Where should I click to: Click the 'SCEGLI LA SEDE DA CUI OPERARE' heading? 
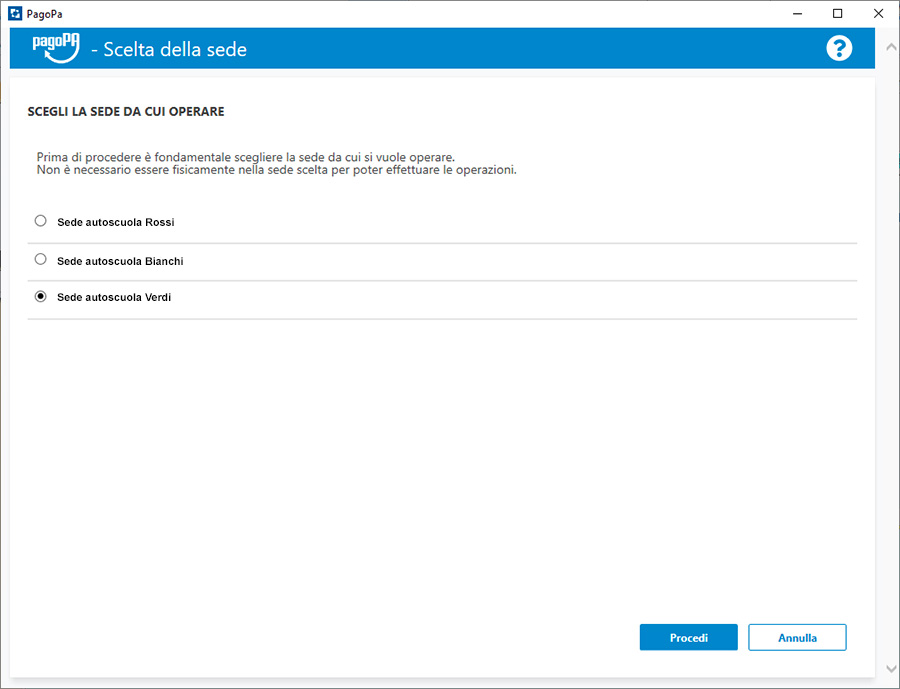pyautogui.click(x=126, y=112)
